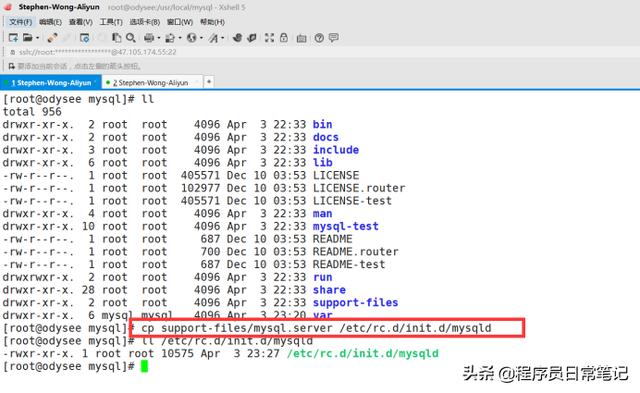The image size is (640, 393).
Task: Click the Paste clipboard icon
Action: (x=117, y=38)
